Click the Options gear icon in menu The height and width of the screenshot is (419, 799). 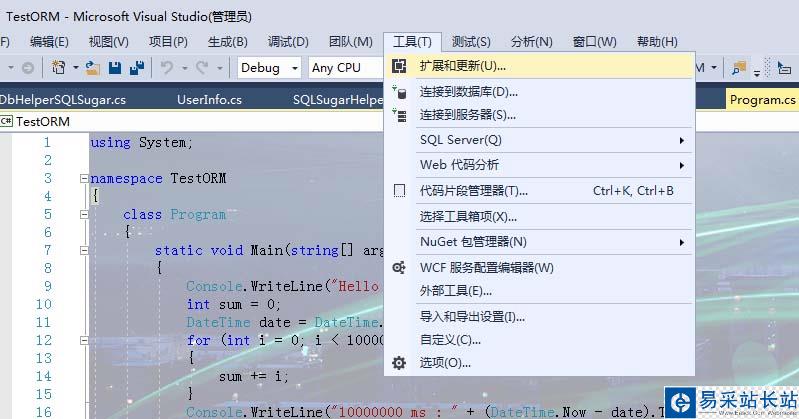pos(399,362)
